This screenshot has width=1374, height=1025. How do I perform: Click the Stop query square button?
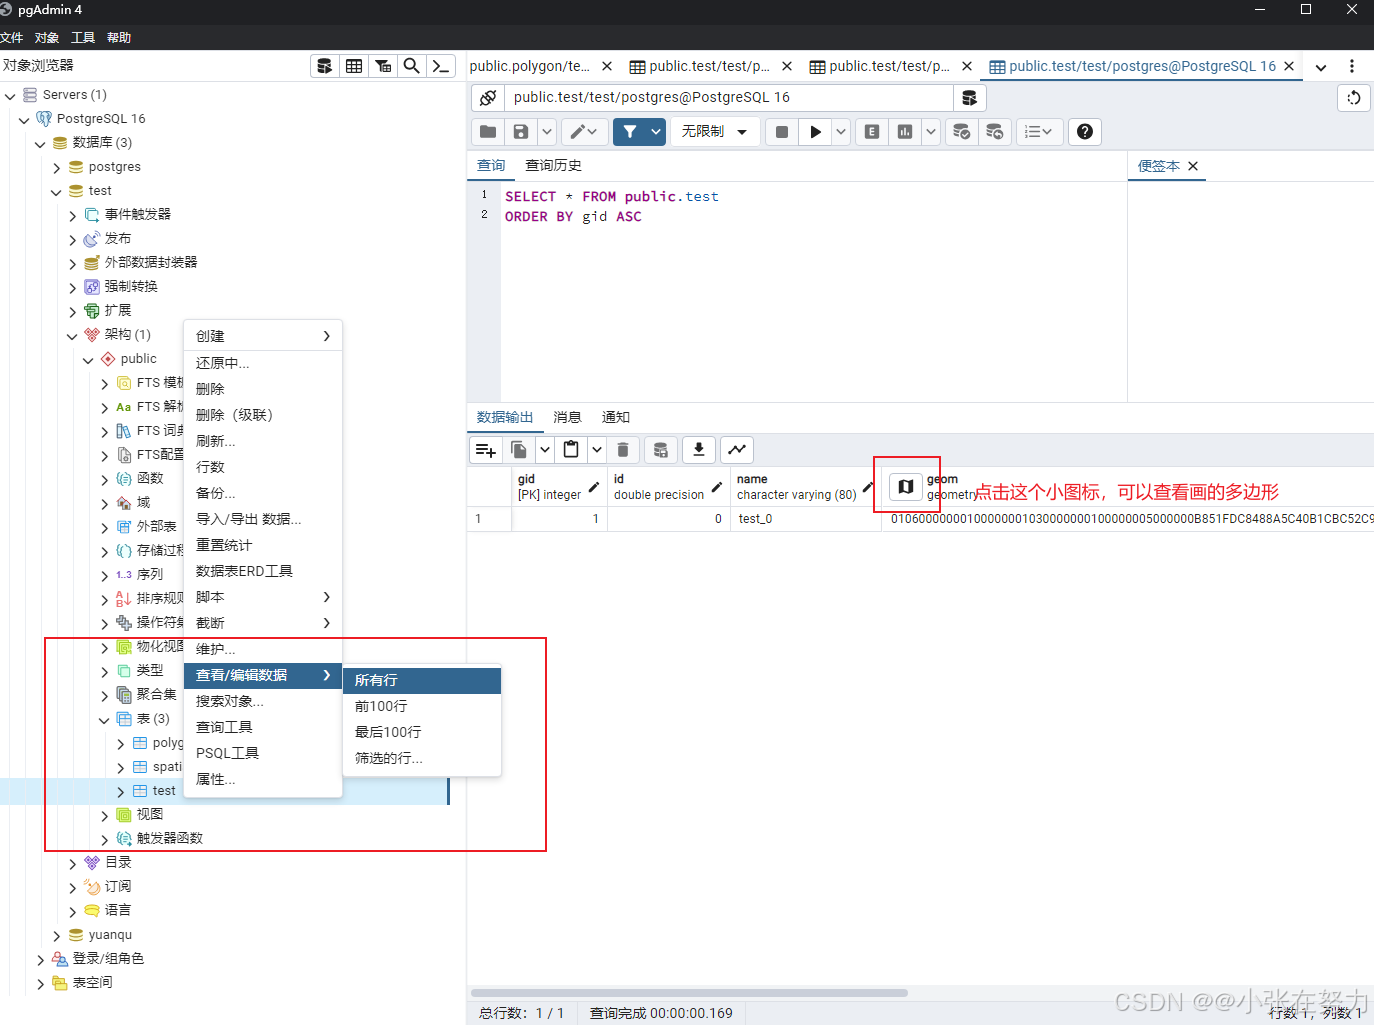(782, 131)
